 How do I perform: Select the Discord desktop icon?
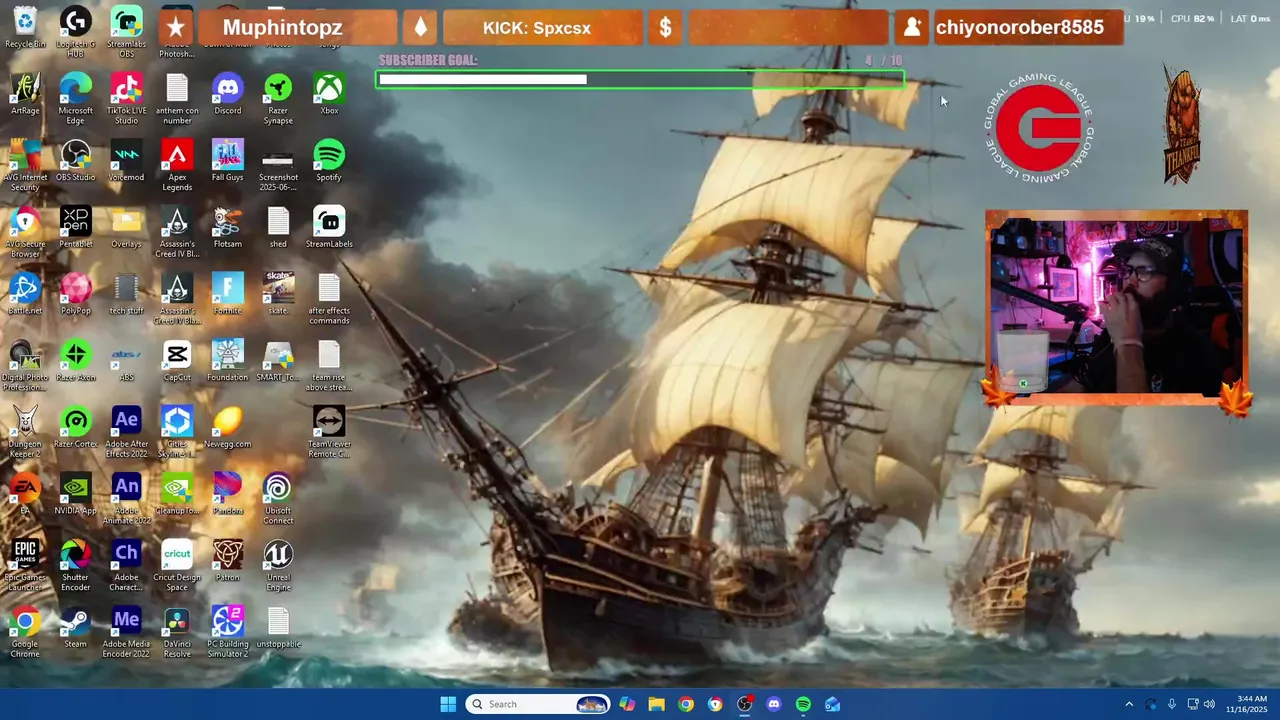pyautogui.click(x=227, y=94)
